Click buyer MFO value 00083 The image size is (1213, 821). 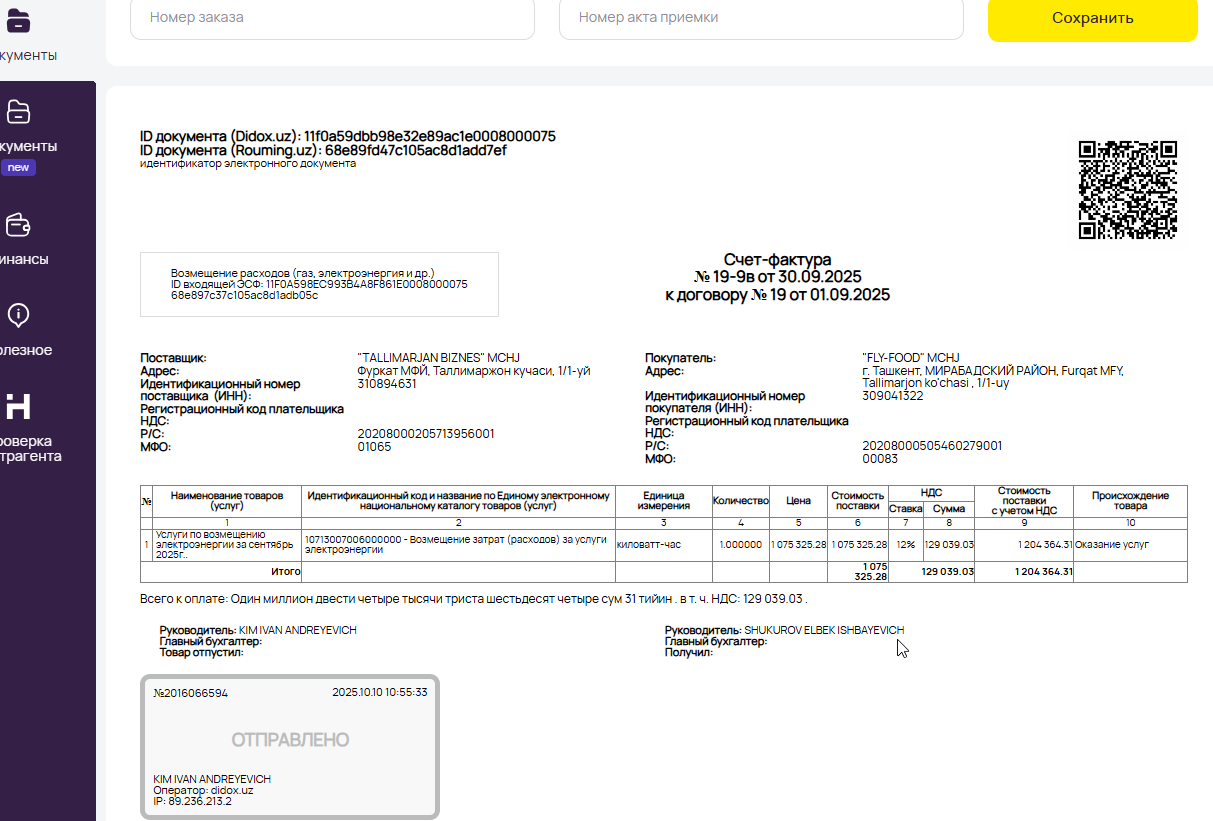[x=880, y=459]
